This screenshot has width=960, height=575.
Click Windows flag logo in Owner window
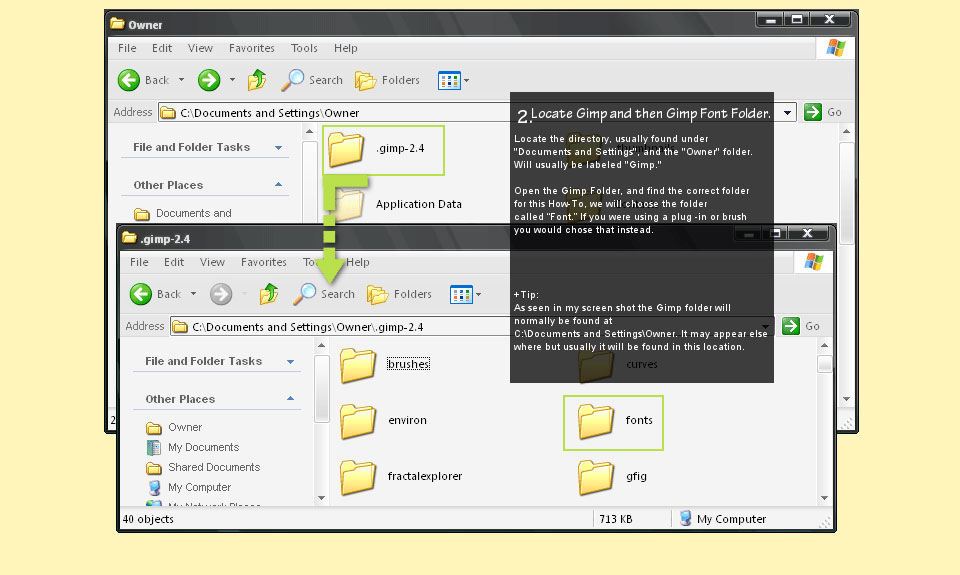pyautogui.click(x=836, y=48)
